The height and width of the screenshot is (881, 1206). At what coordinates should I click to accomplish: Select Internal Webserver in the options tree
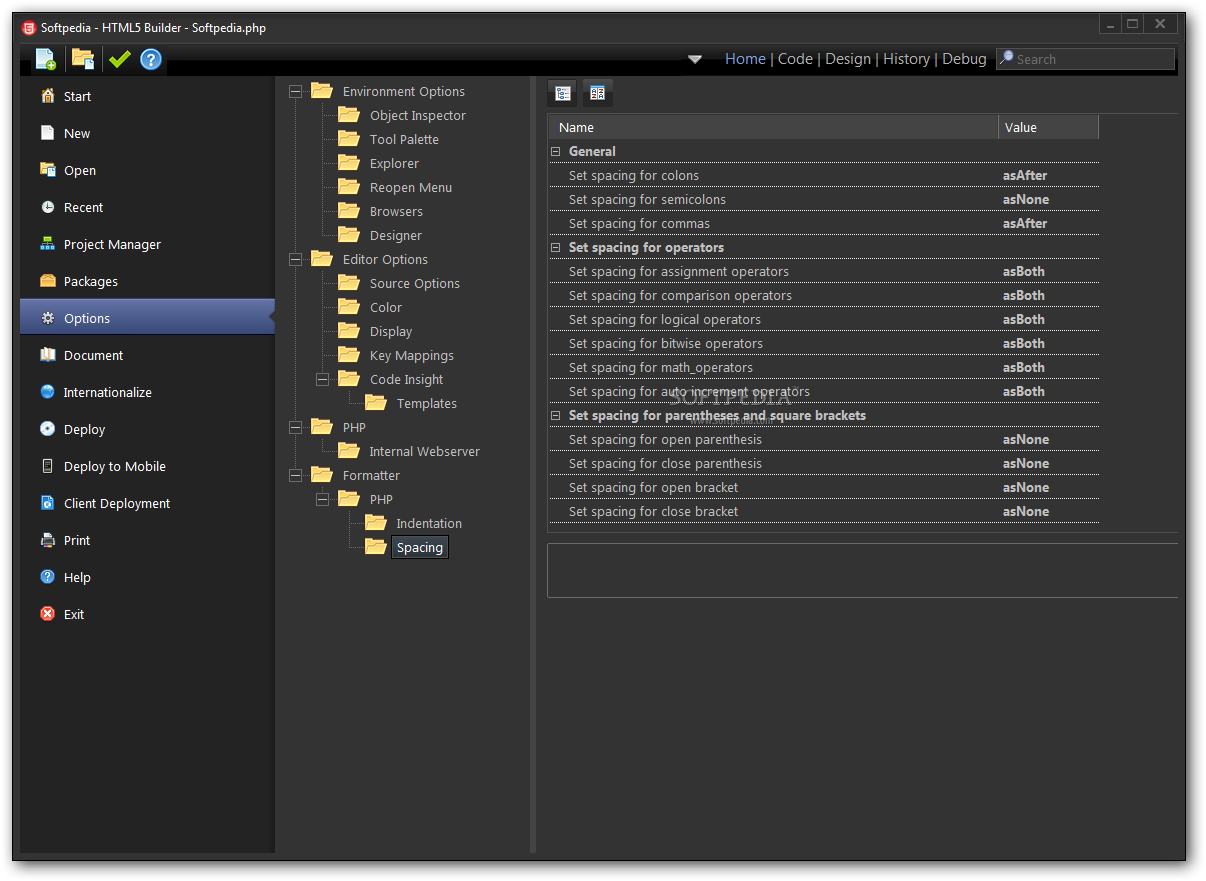coord(425,451)
